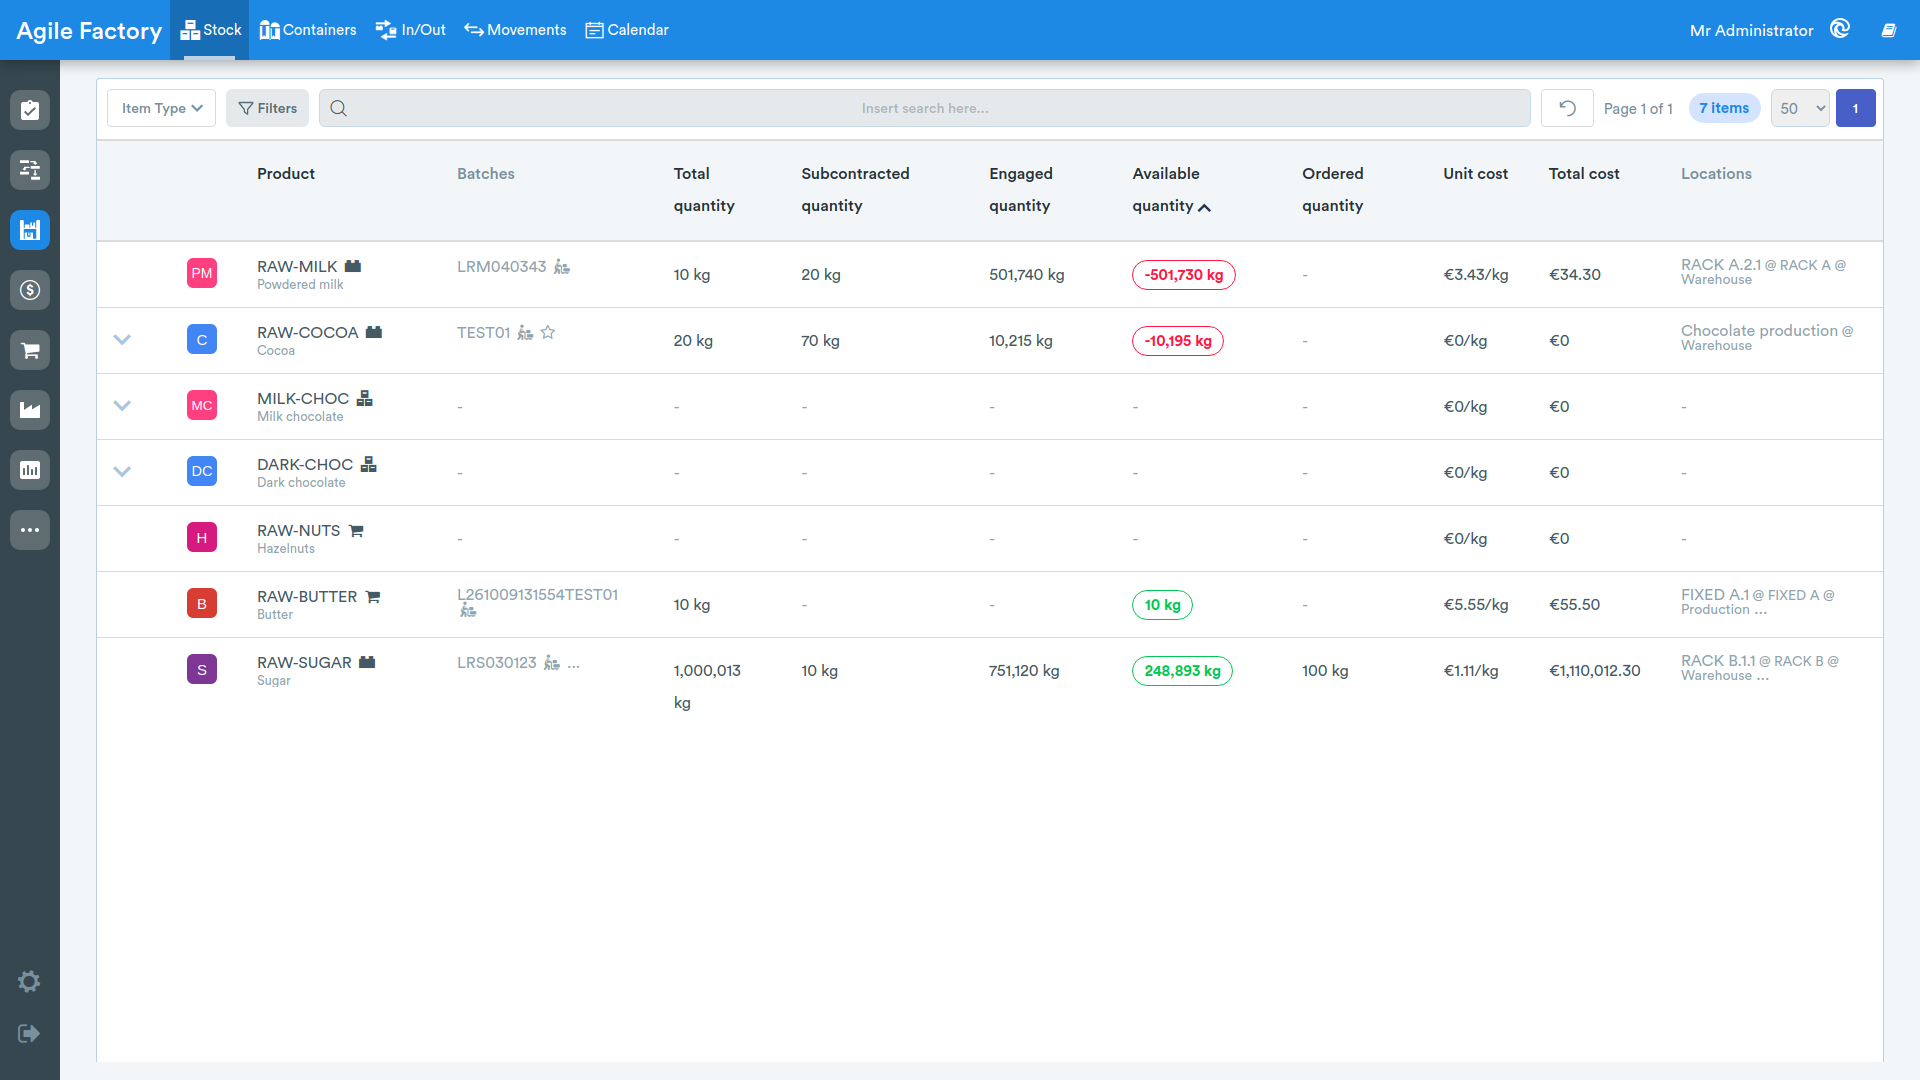Open the reports chart sidebar icon
The image size is (1920, 1080).
coord(30,470)
